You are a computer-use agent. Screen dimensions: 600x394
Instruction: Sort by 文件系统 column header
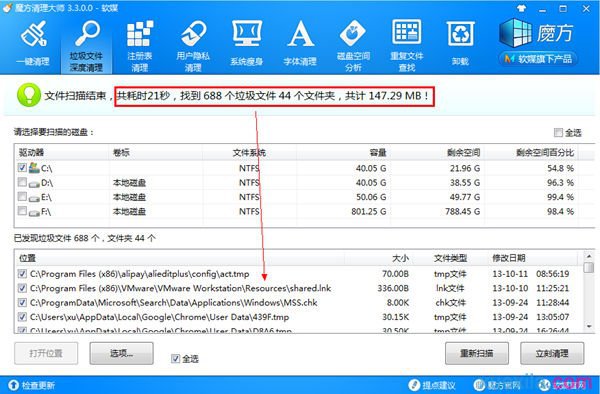click(x=249, y=153)
